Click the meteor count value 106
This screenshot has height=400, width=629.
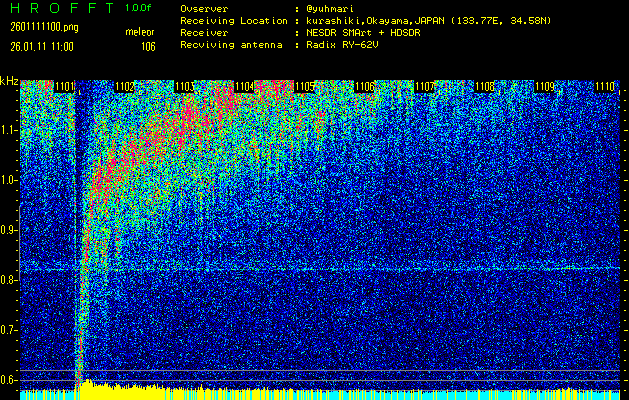tap(148, 46)
